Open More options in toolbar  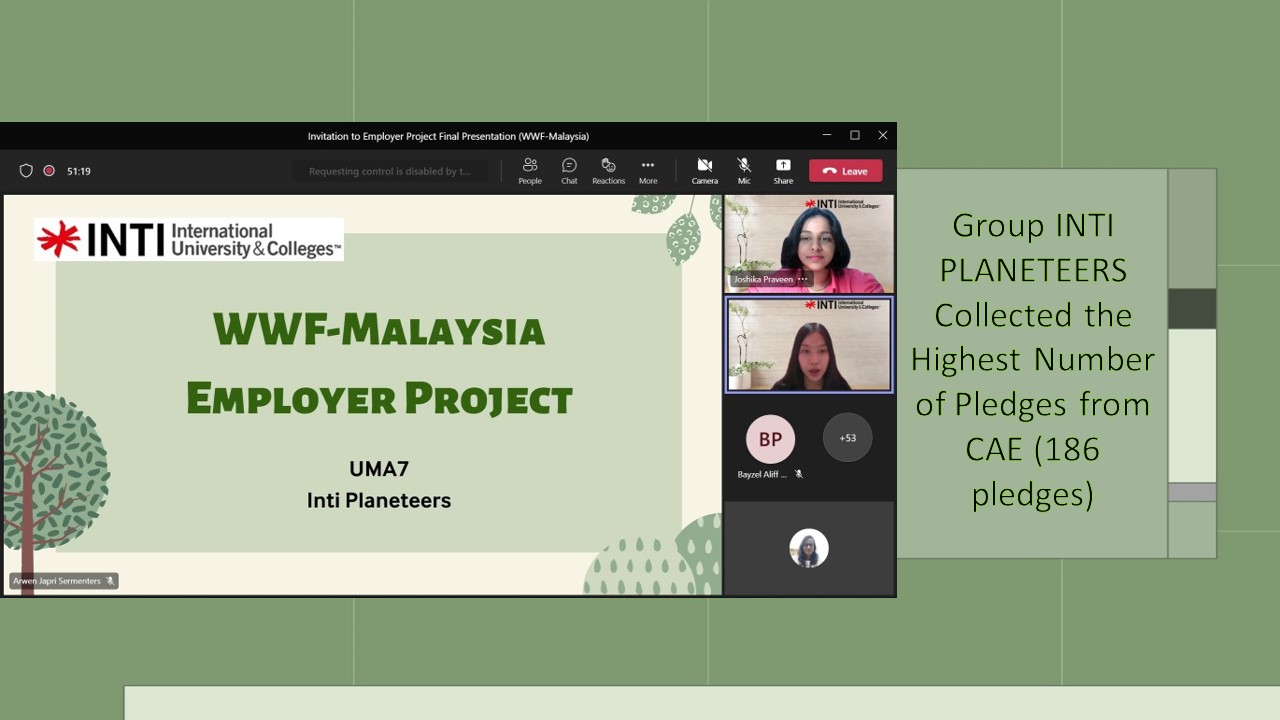(648, 171)
